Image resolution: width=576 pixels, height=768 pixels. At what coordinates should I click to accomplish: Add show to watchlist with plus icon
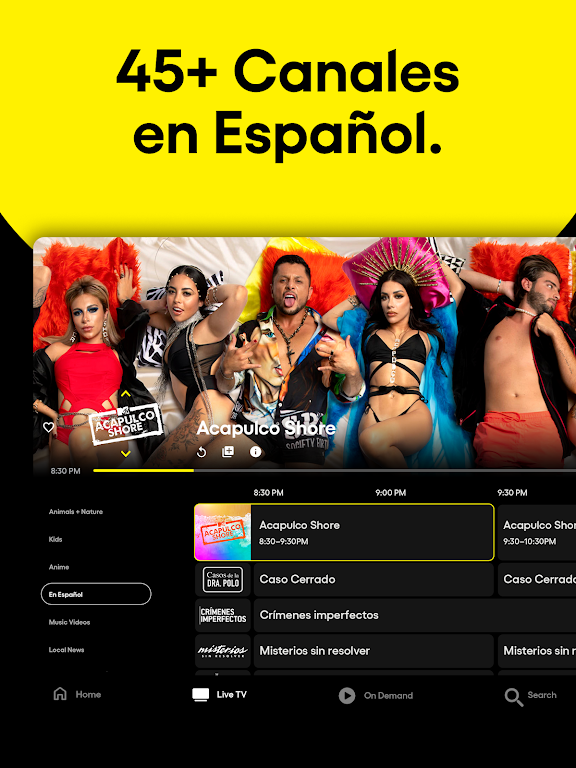point(228,452)
